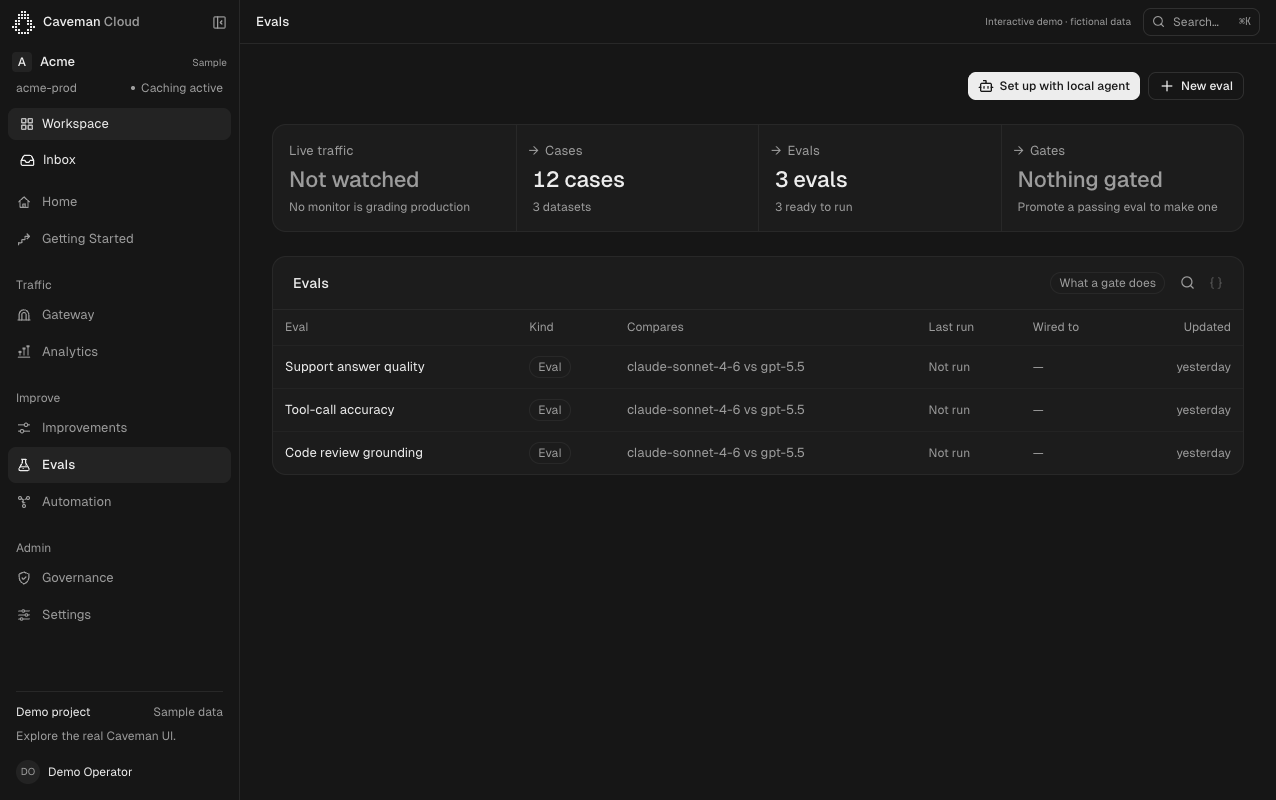Click the Home house icon

24,202
